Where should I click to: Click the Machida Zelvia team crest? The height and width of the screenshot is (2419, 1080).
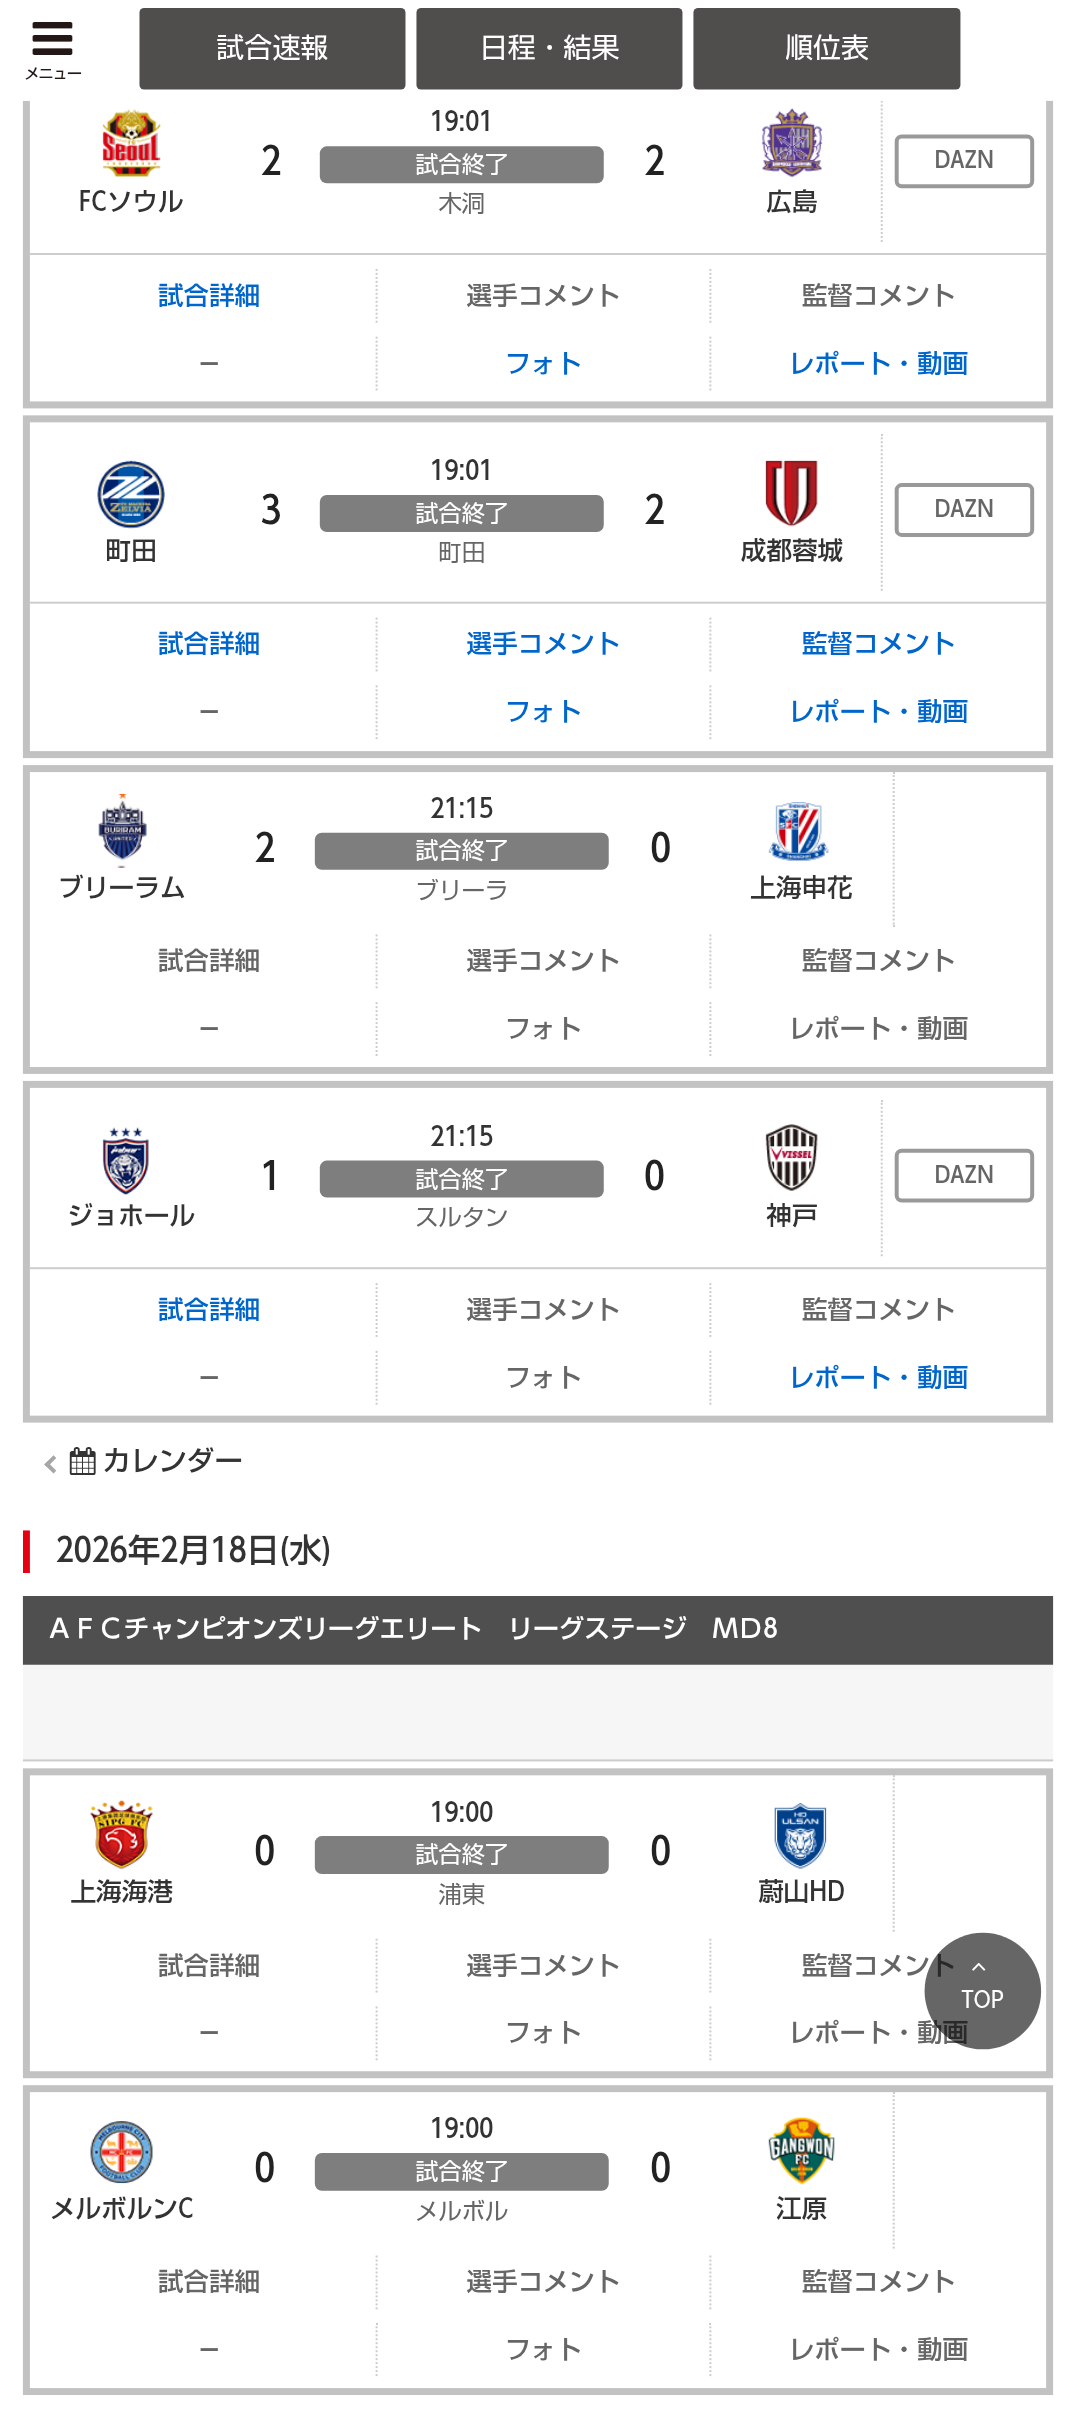click(131, 494)
